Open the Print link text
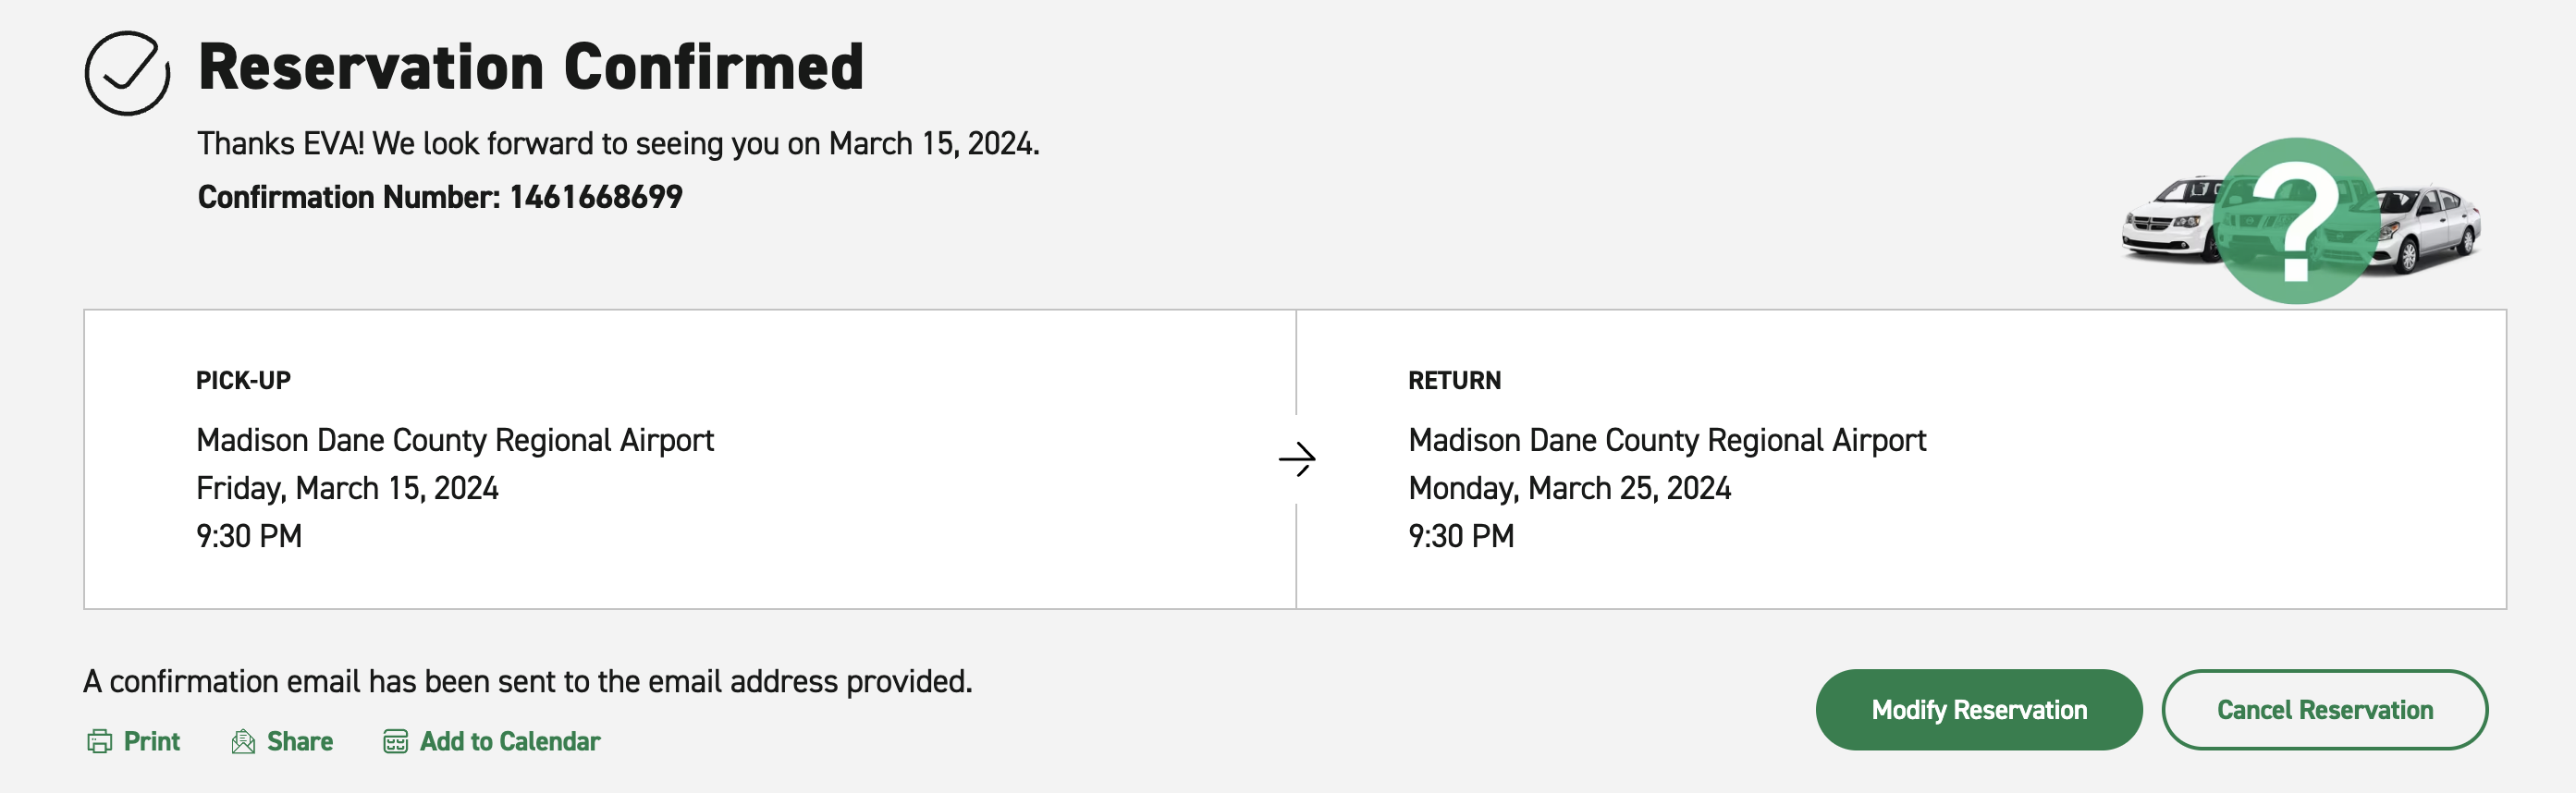2576x793 pixels. click(x=151, y=741)
